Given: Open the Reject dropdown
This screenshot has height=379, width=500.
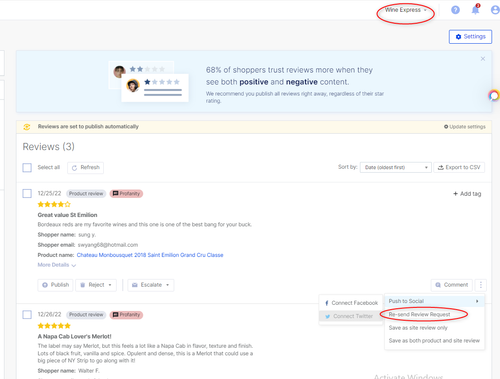Looking at the screenshot, I should click(96, 285).
